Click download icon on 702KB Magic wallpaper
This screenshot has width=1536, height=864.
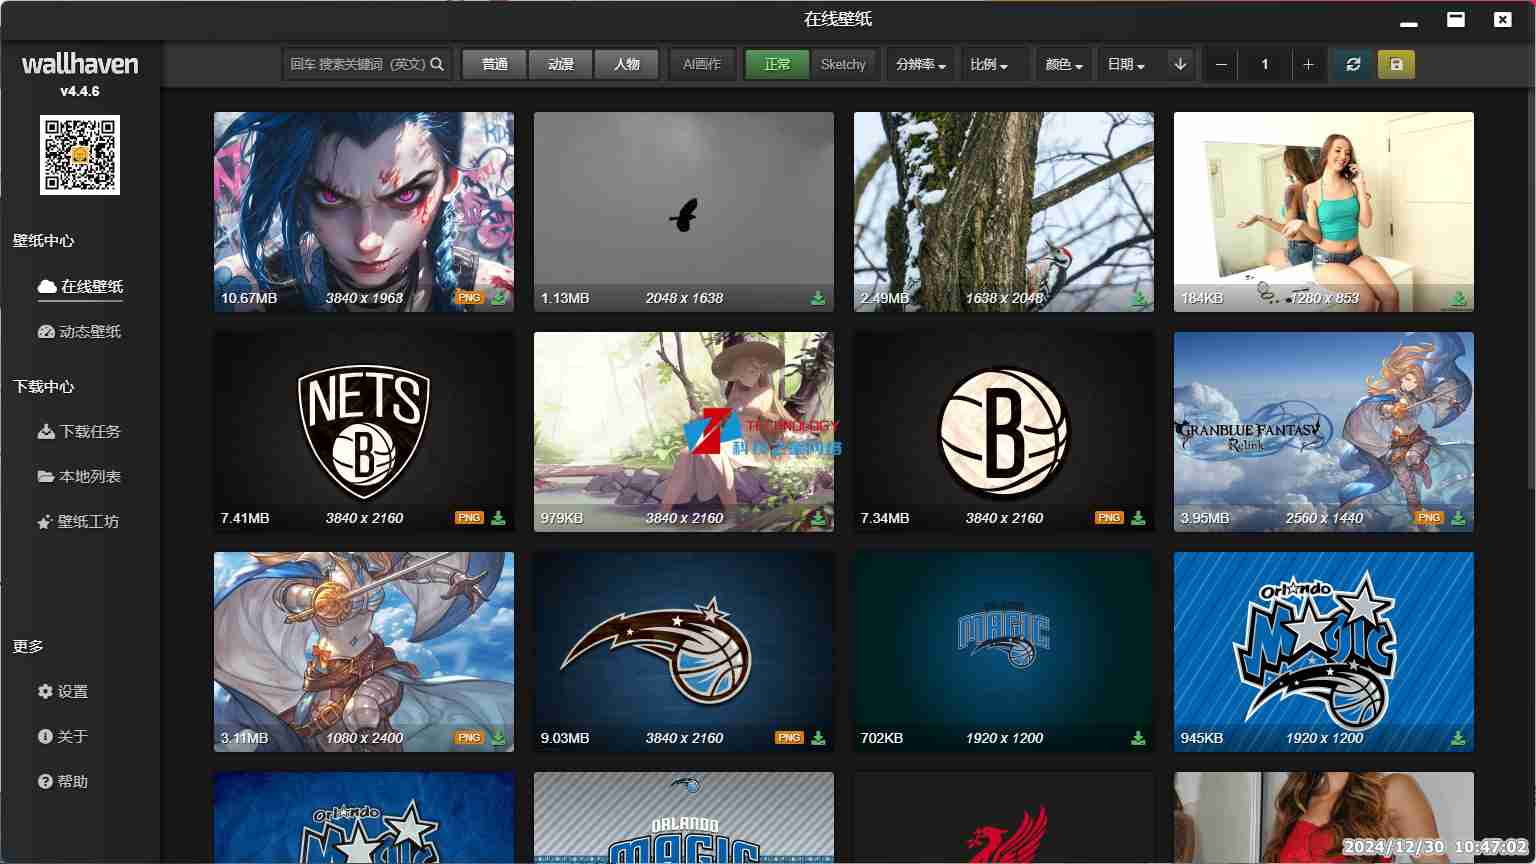coord(1138,738)
